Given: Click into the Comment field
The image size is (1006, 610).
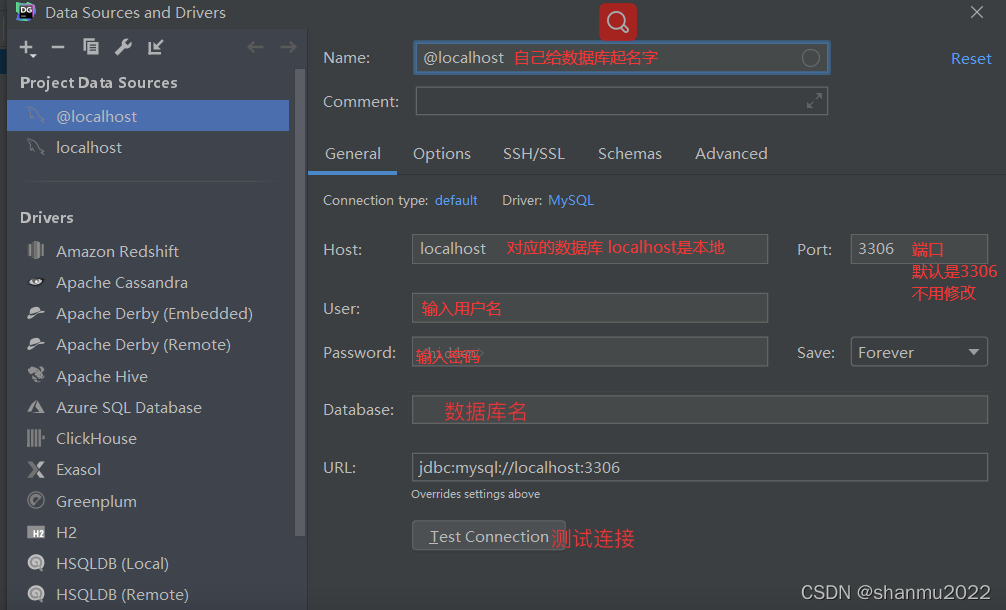Looking at the screenshot, I should pos(622,101).
